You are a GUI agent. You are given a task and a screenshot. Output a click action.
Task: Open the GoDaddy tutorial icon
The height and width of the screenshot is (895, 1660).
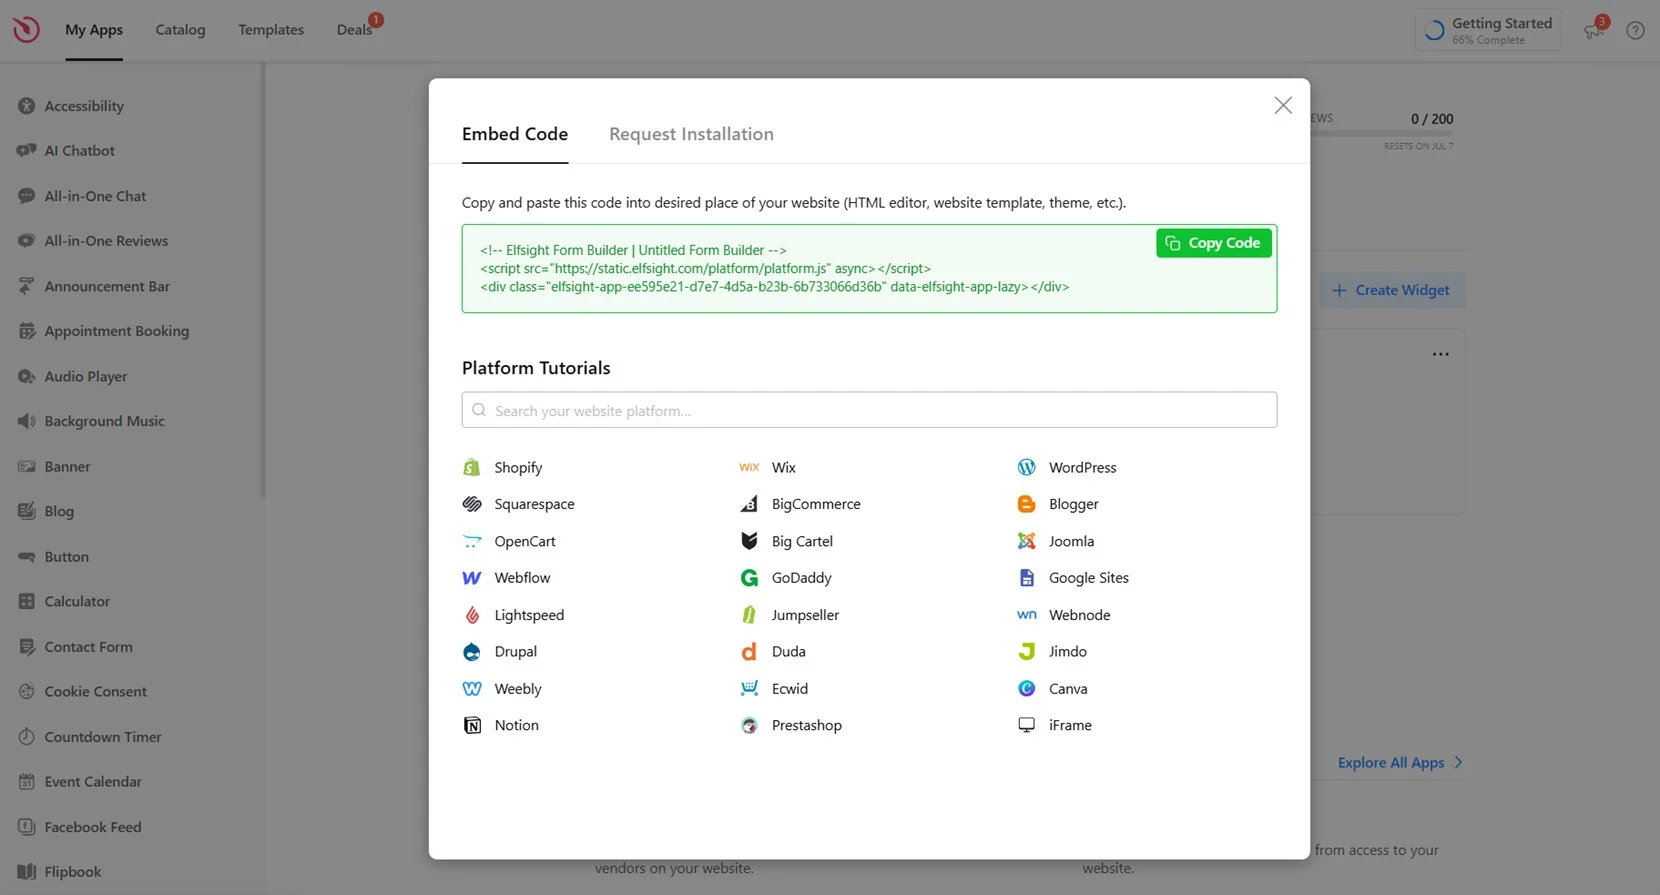[x=749, y=578]
